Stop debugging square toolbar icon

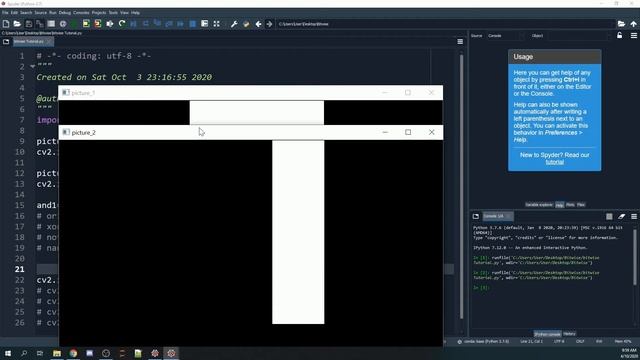[193, 24]
